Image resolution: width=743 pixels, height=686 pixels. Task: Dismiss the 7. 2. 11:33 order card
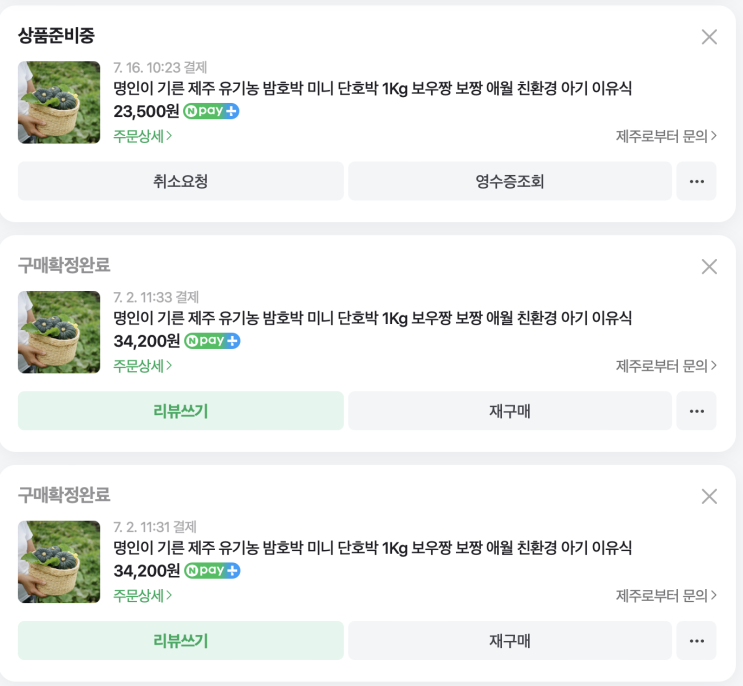(709, 267)
